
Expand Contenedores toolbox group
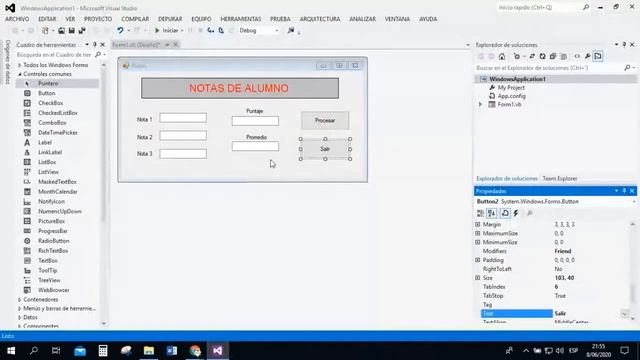coord(20,300)
